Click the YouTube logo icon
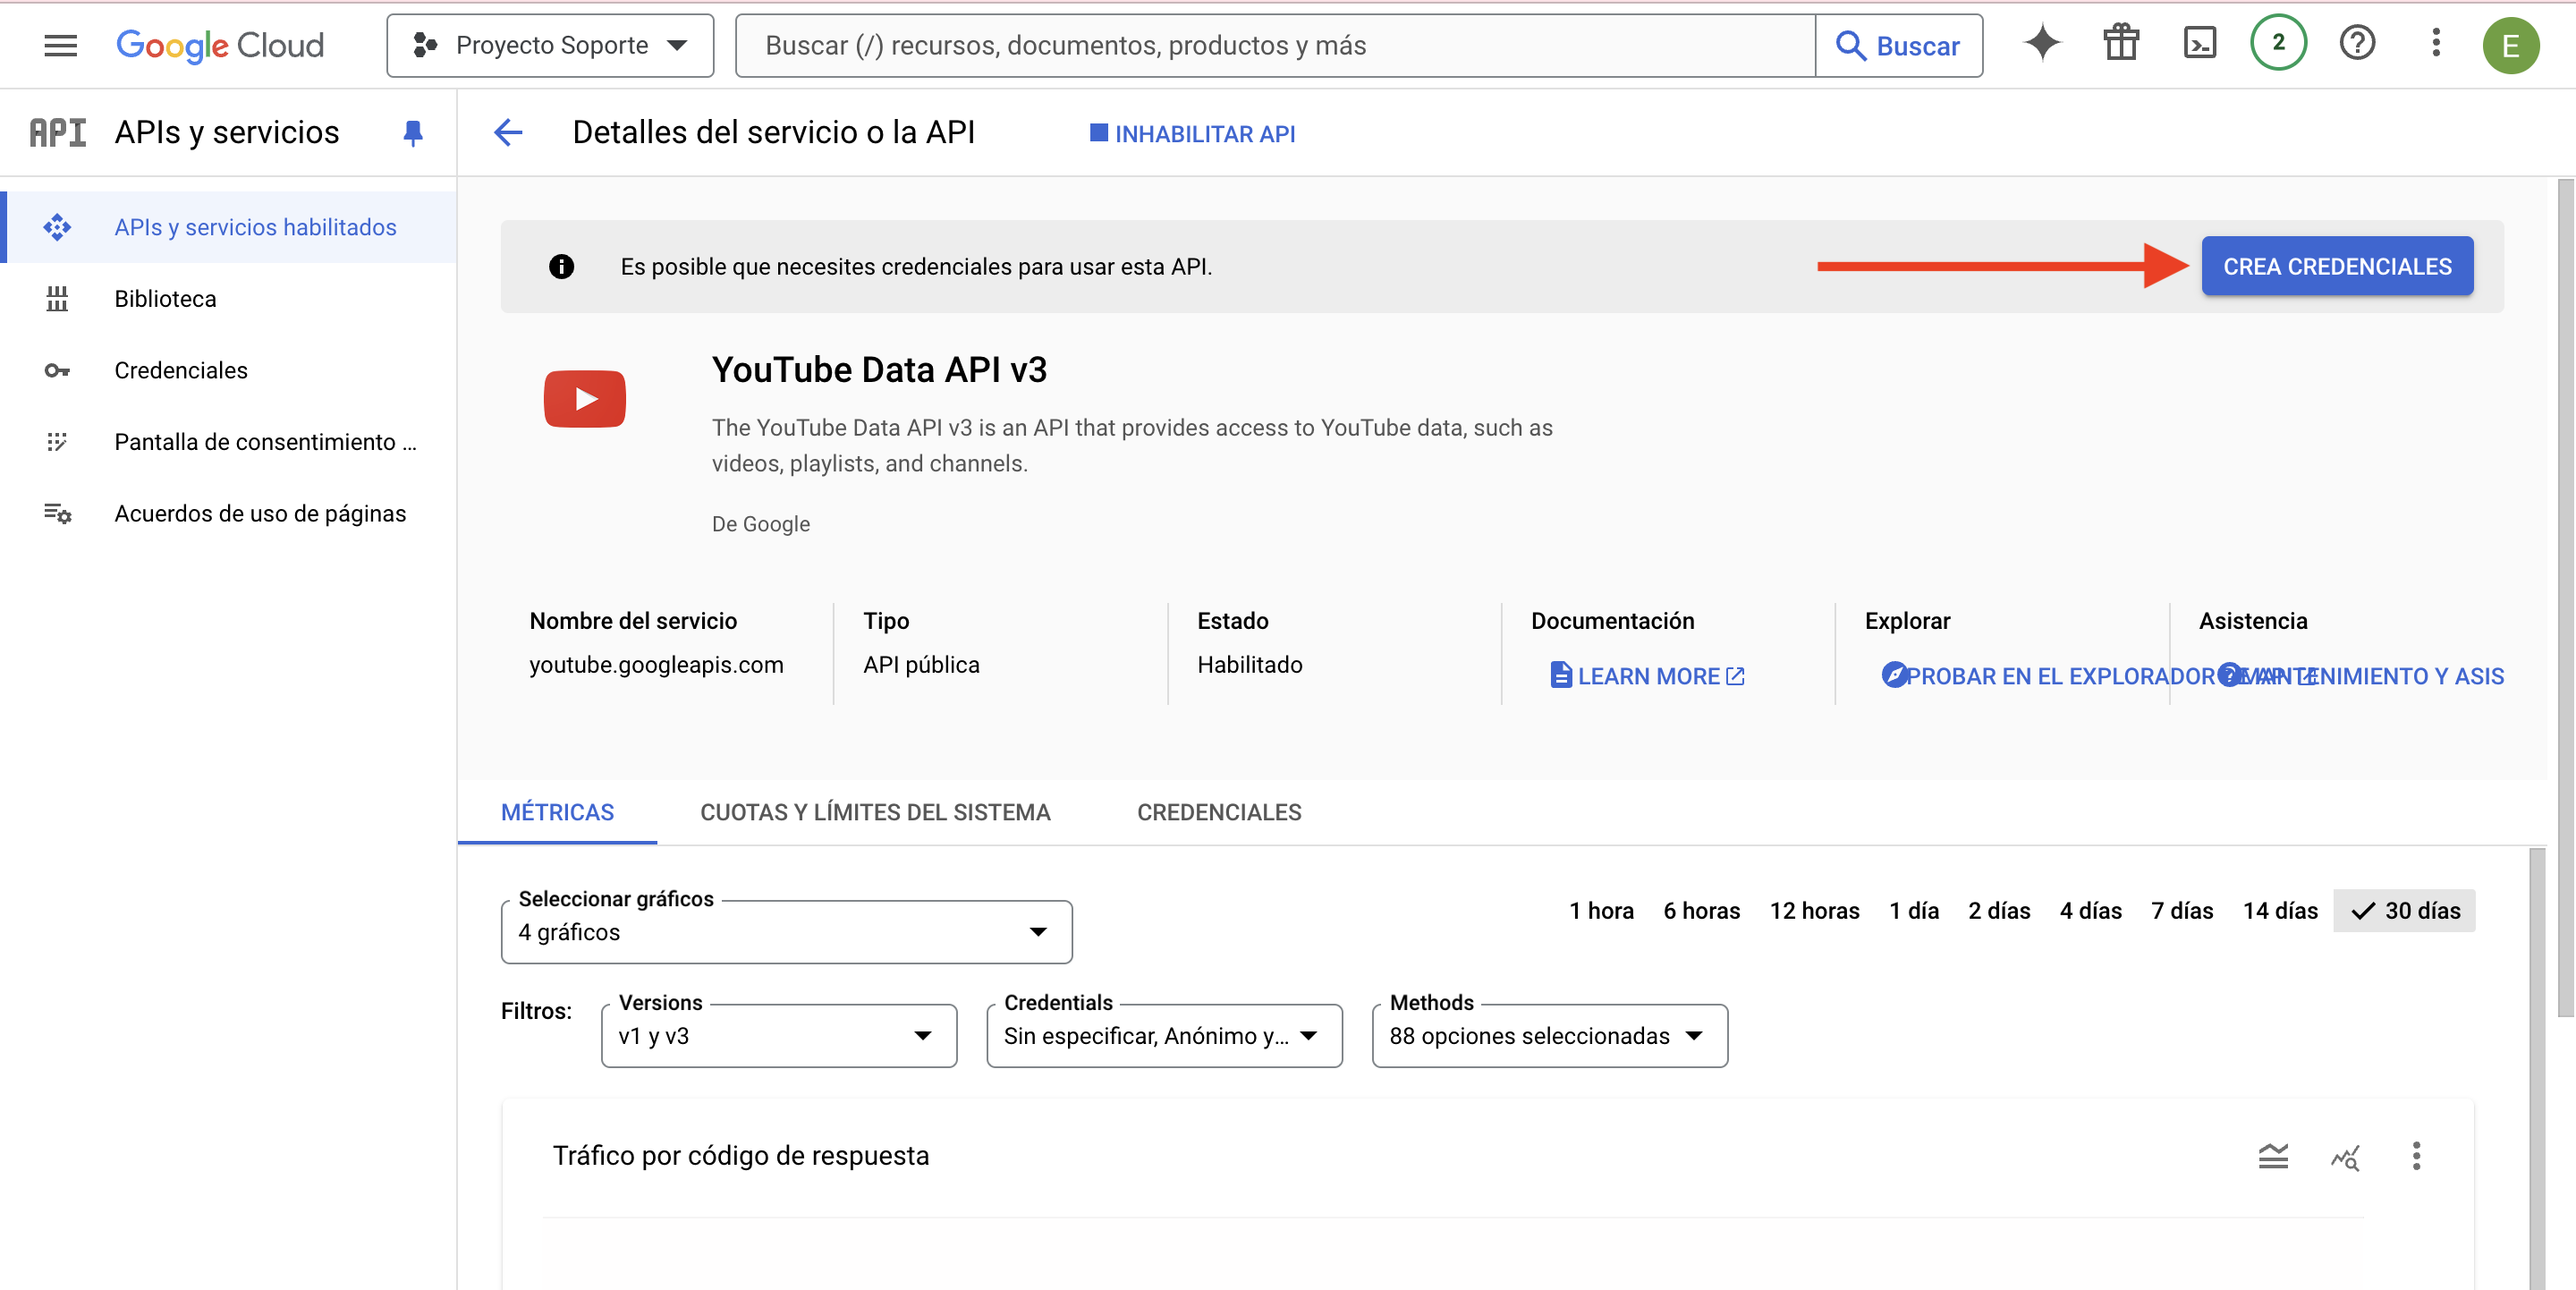The width and height of the screenshot is (2576, 1290). [x=585, y=399]
